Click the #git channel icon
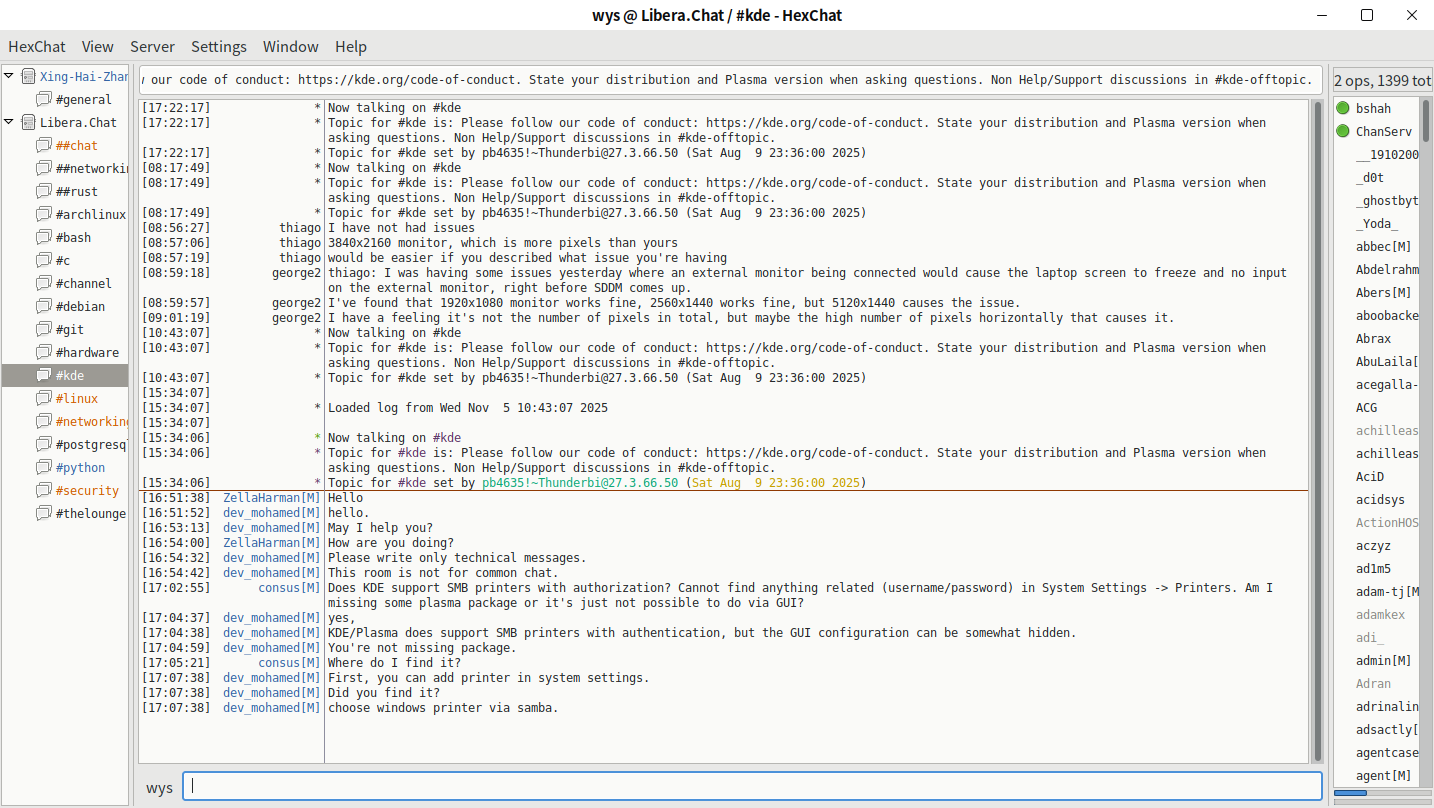 [44, 329]
